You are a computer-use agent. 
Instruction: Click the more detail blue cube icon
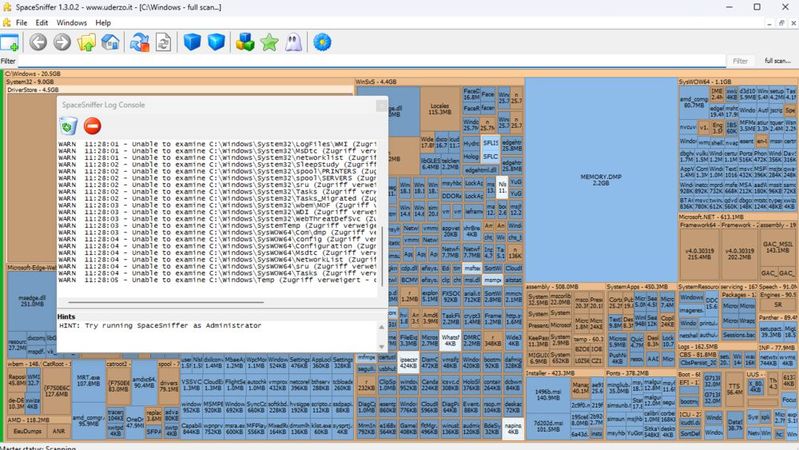click(217, 42)
